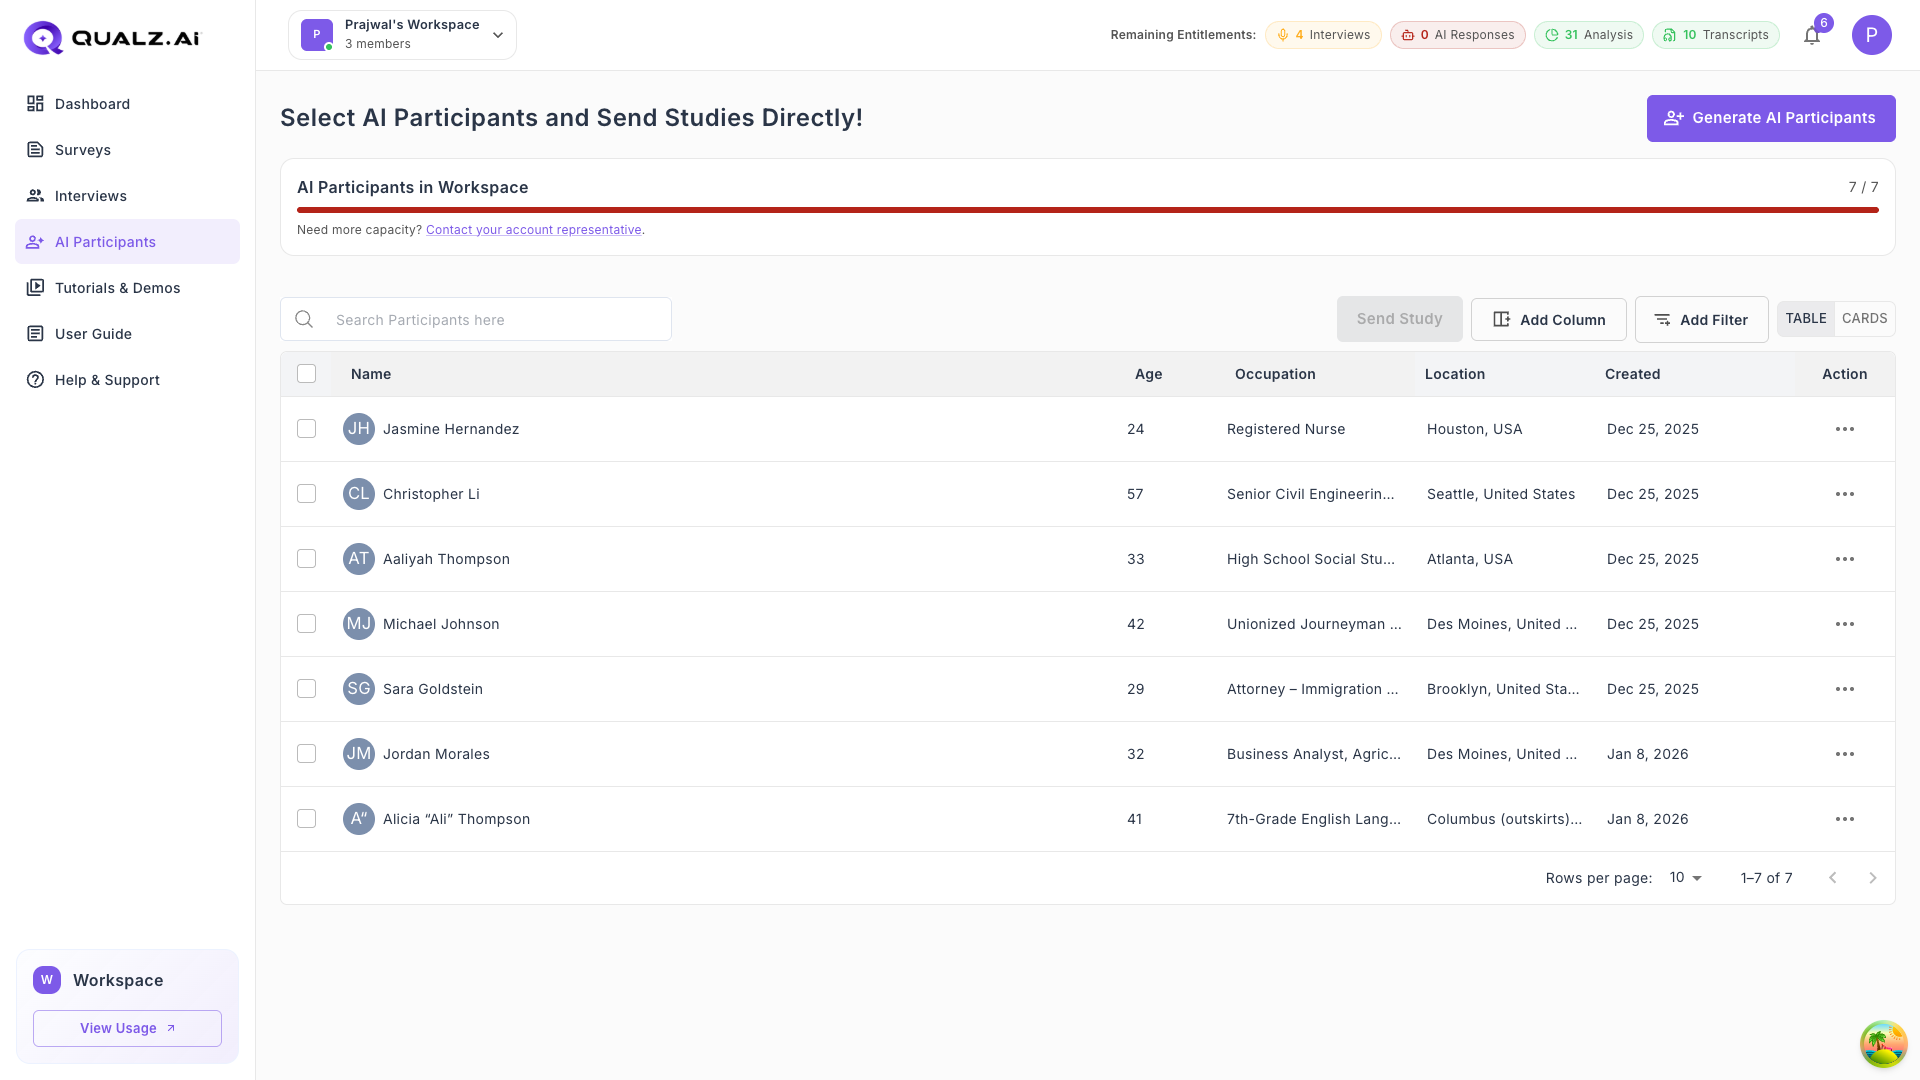Open the Surveys sidebar icon
1920x1080 pixels.
35,150
